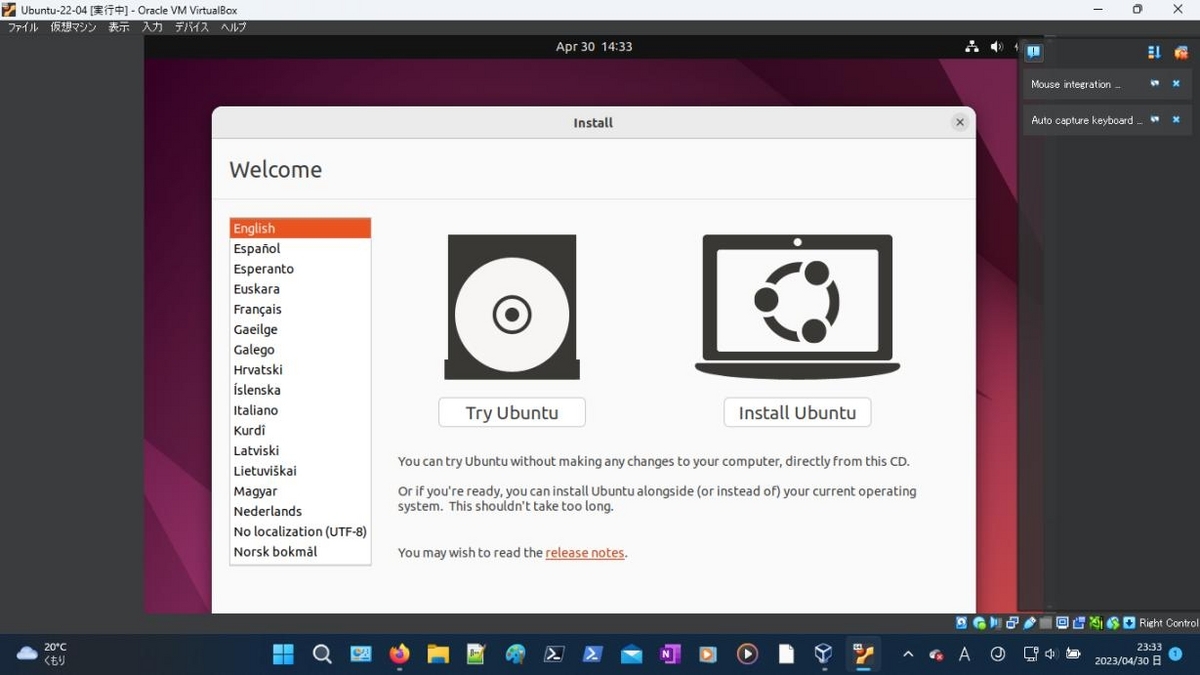The image size is (1200, 675).
Task: Open the 入力 menu
Action: [x=152, y=27]
